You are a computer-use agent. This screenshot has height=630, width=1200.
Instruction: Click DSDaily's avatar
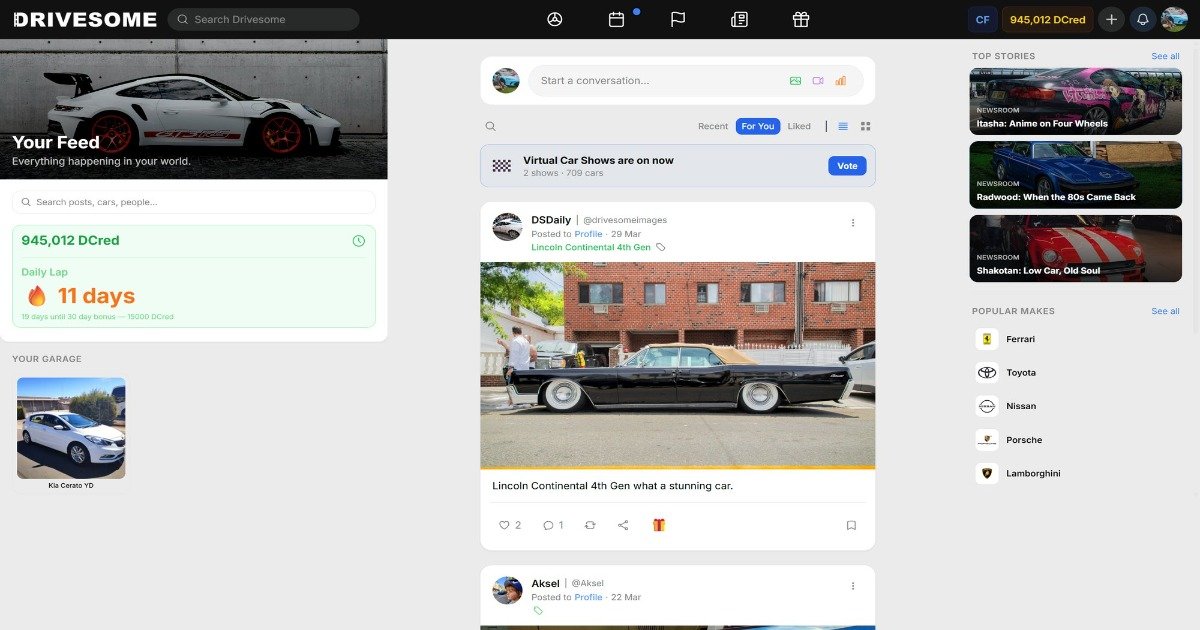[x=507, y=227]
